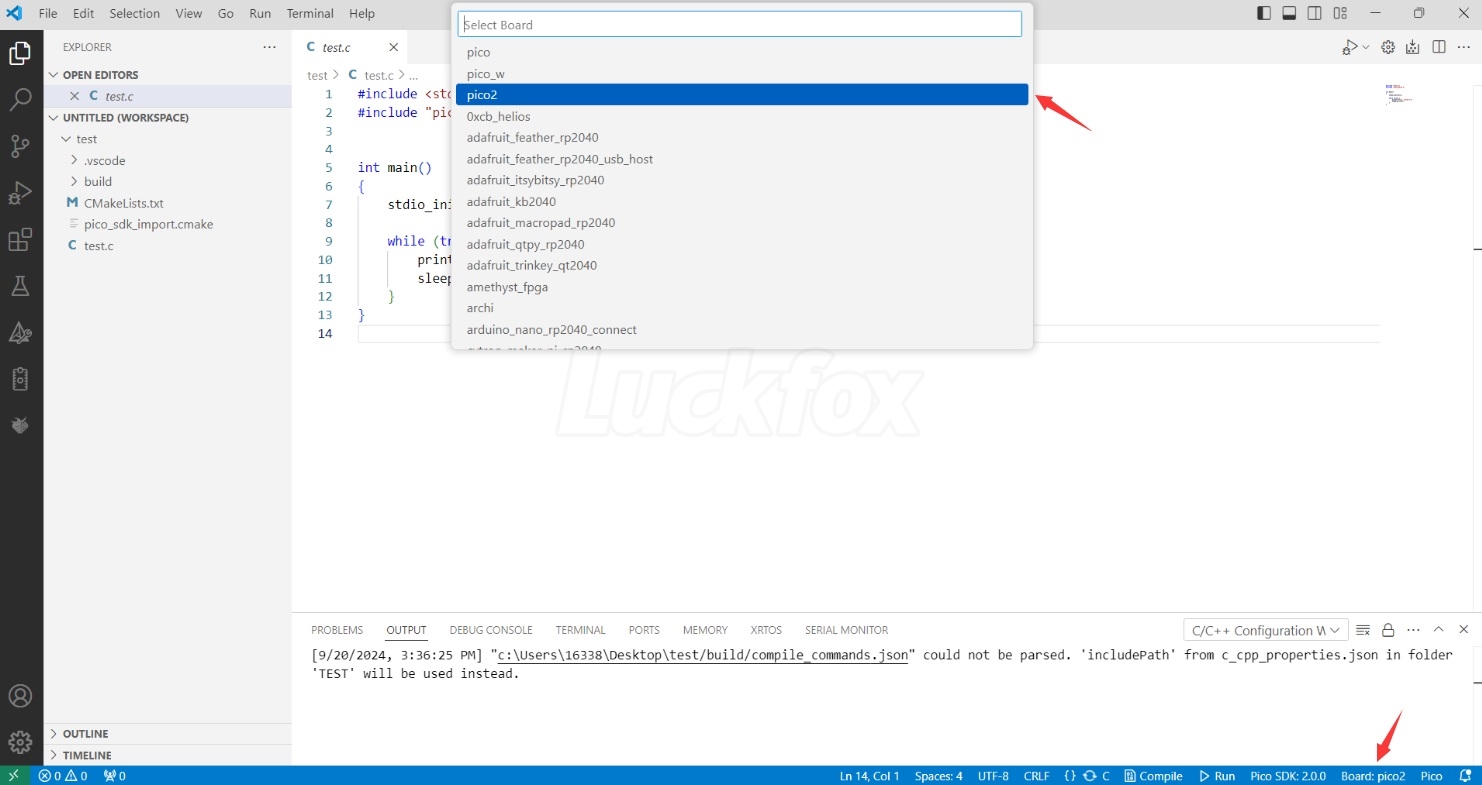
Task: Open the Terminal menu
Action: [310, 13]
